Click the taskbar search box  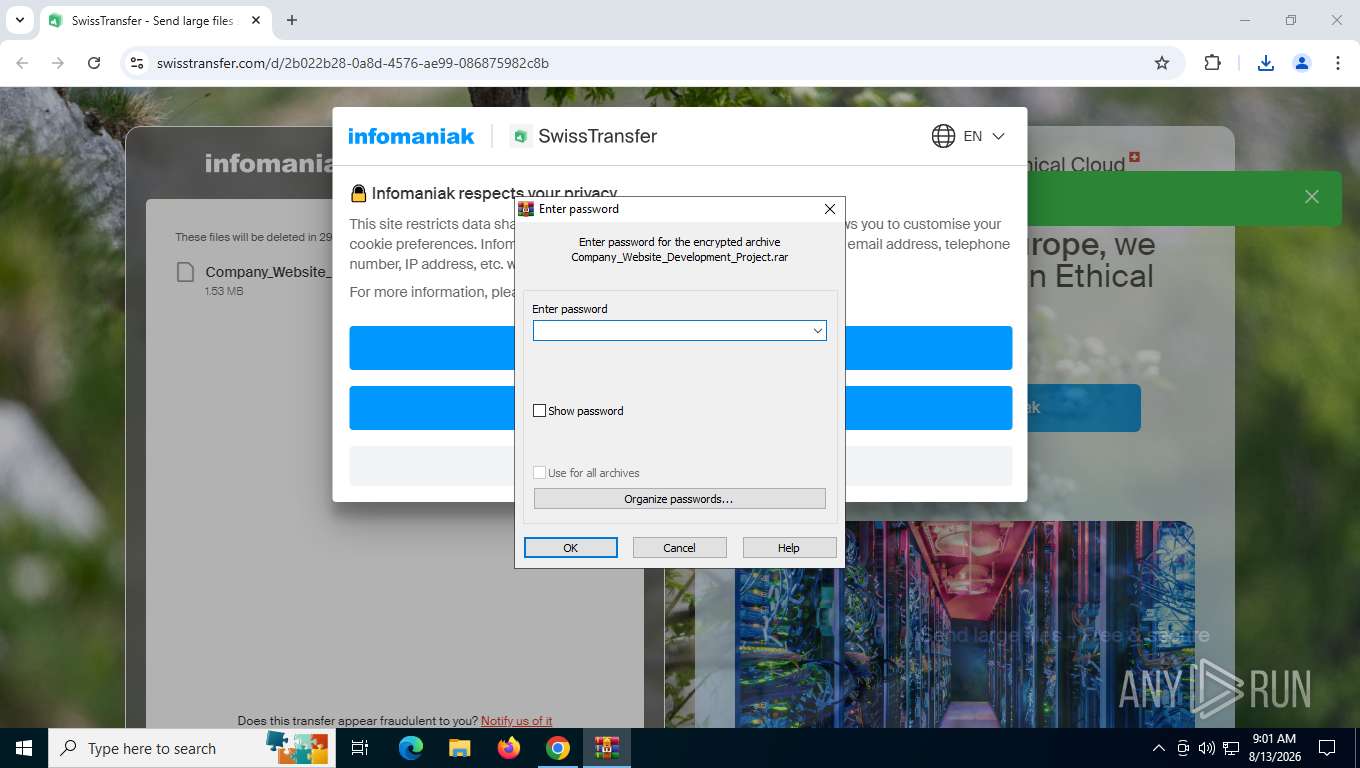190,748
